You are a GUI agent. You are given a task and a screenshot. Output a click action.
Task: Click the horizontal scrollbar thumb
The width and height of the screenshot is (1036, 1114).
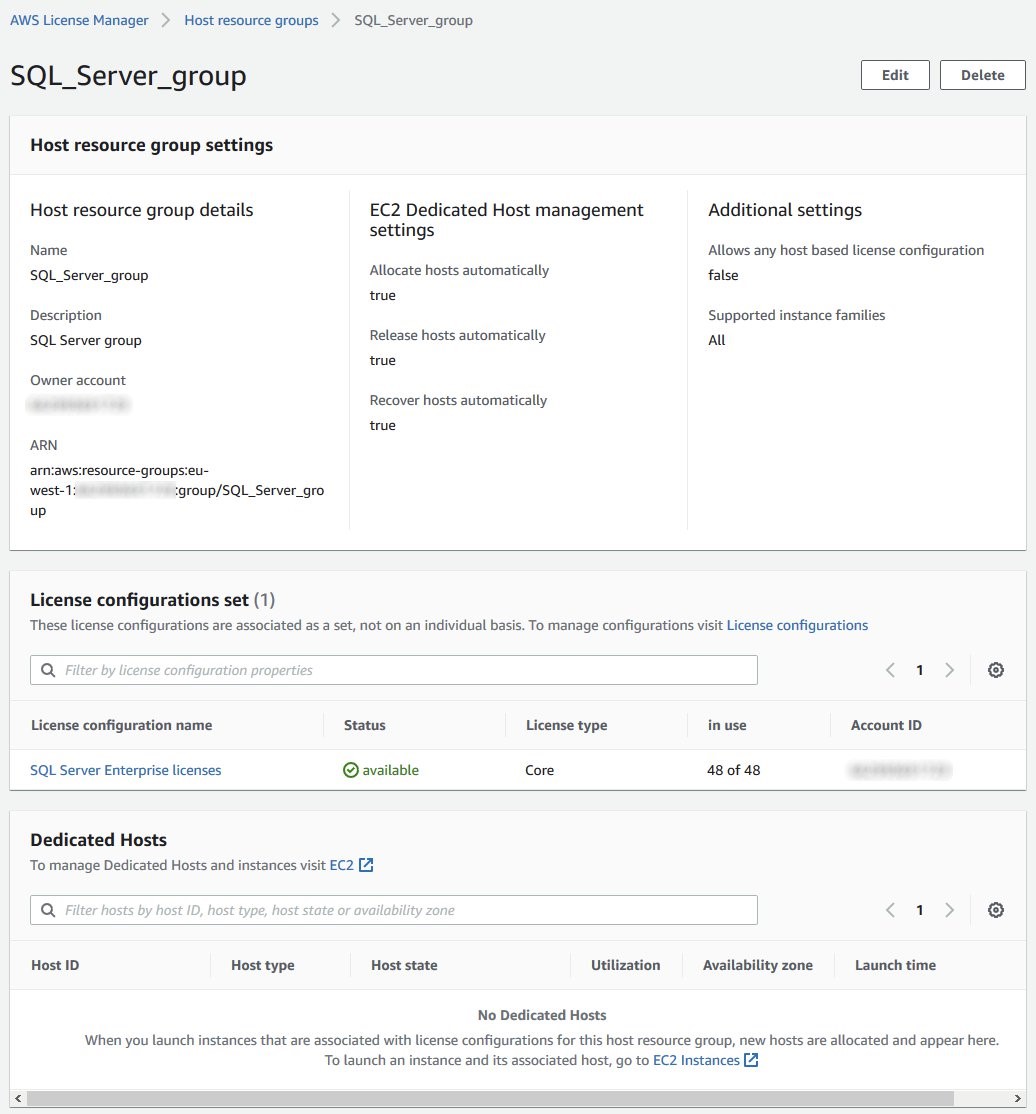[490, 1098]
